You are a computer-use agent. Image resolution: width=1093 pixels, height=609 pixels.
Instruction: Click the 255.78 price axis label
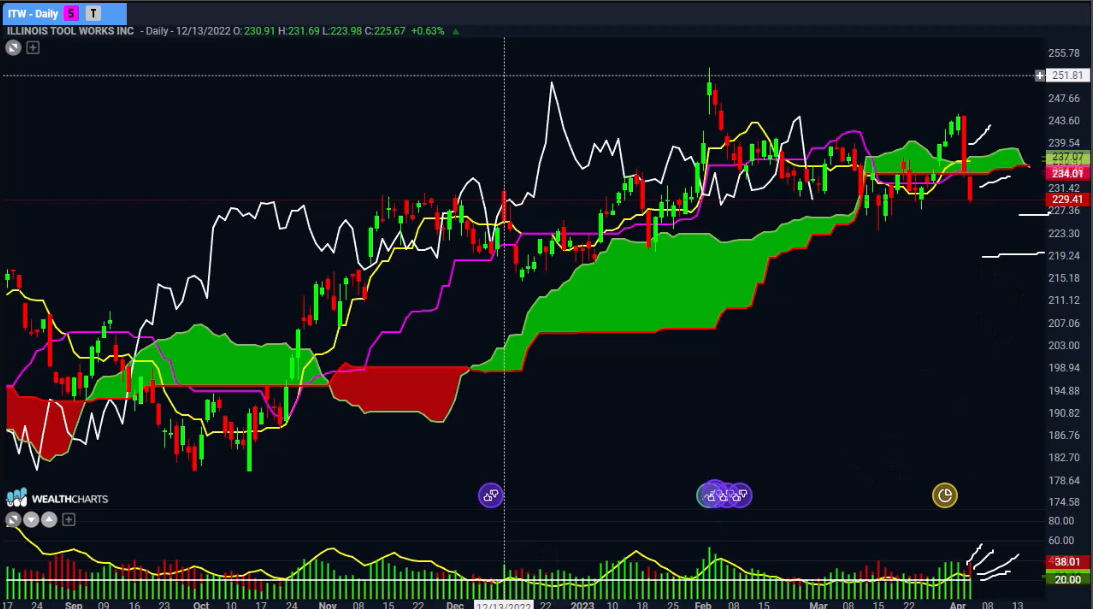click(x=1064, y=53)
